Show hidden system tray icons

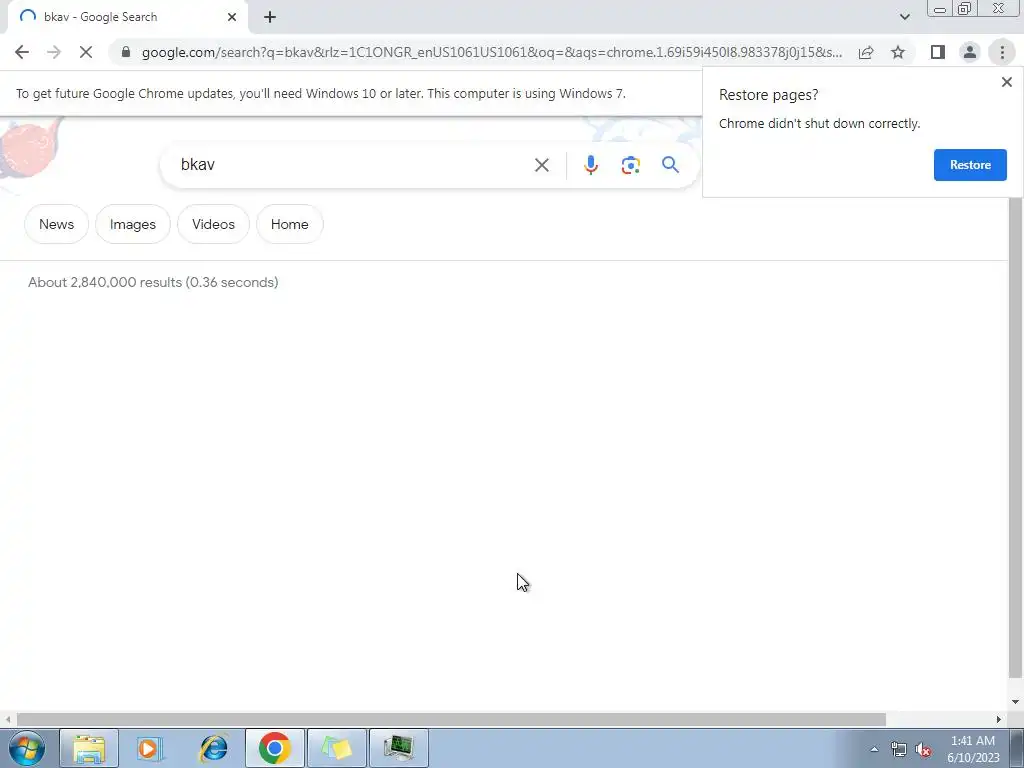[x=874, y=749]
